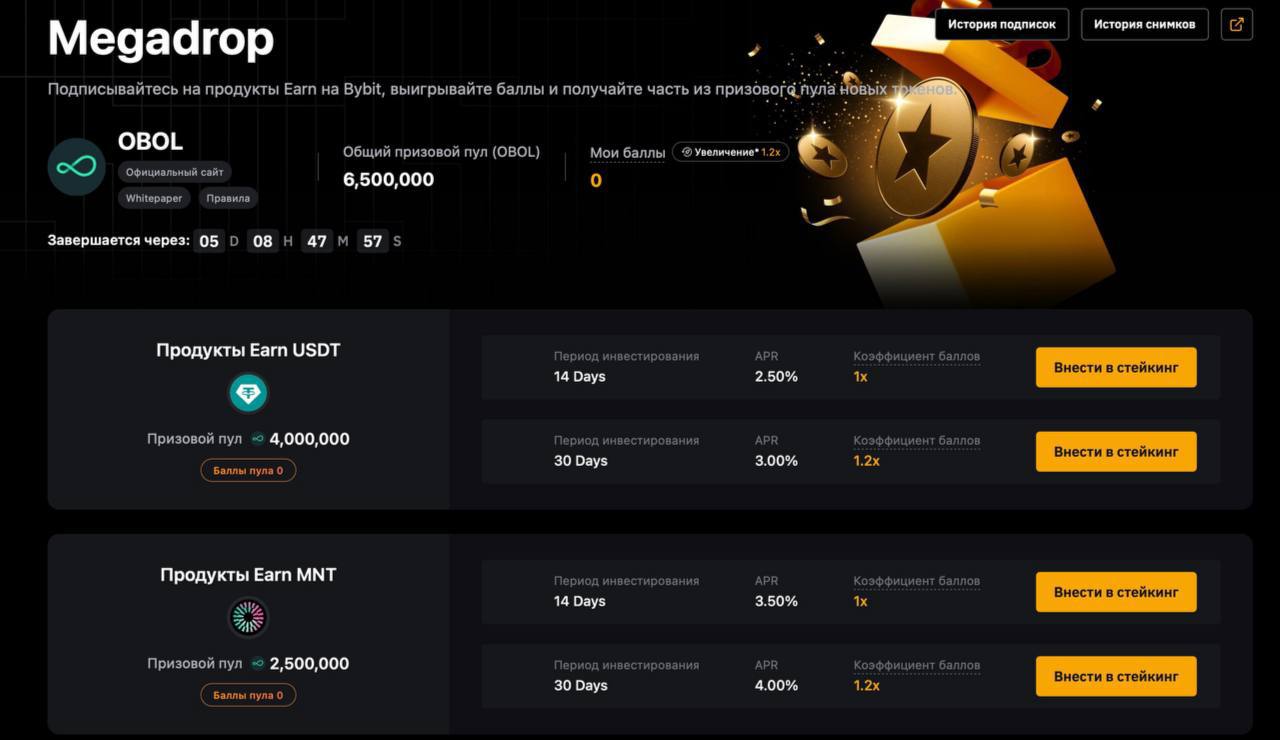Screen dimensions: 1280x740
Task: Stake MNT for 14 Days at 3.50%
Action: [x=1116, y=592]
